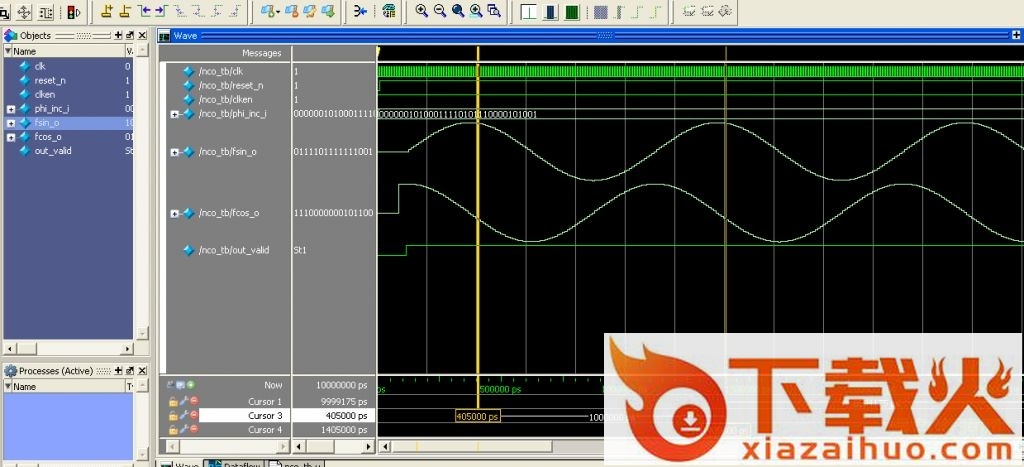
Task: Expand the /nco_tb/fsin_o bus in Wave
Action: click(x=175, y=152)
